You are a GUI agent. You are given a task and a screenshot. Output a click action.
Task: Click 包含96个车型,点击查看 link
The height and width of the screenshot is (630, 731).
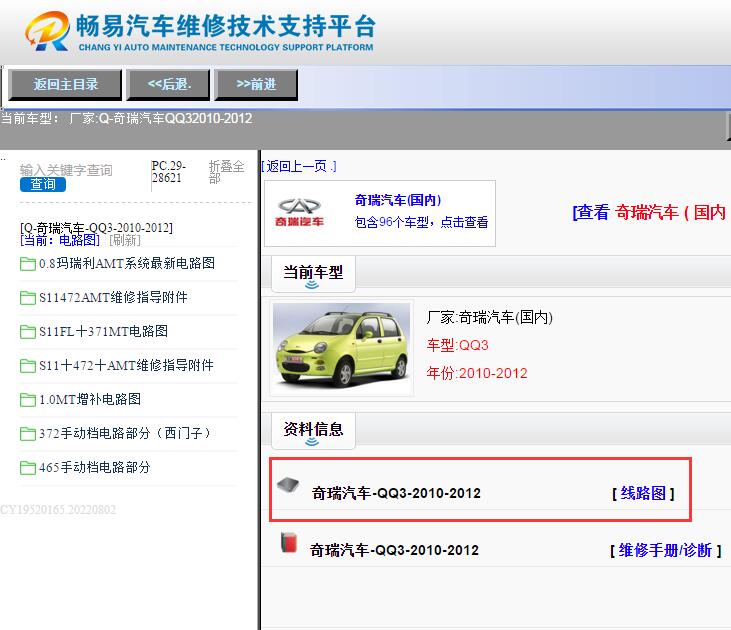click(x=421, y=222)
